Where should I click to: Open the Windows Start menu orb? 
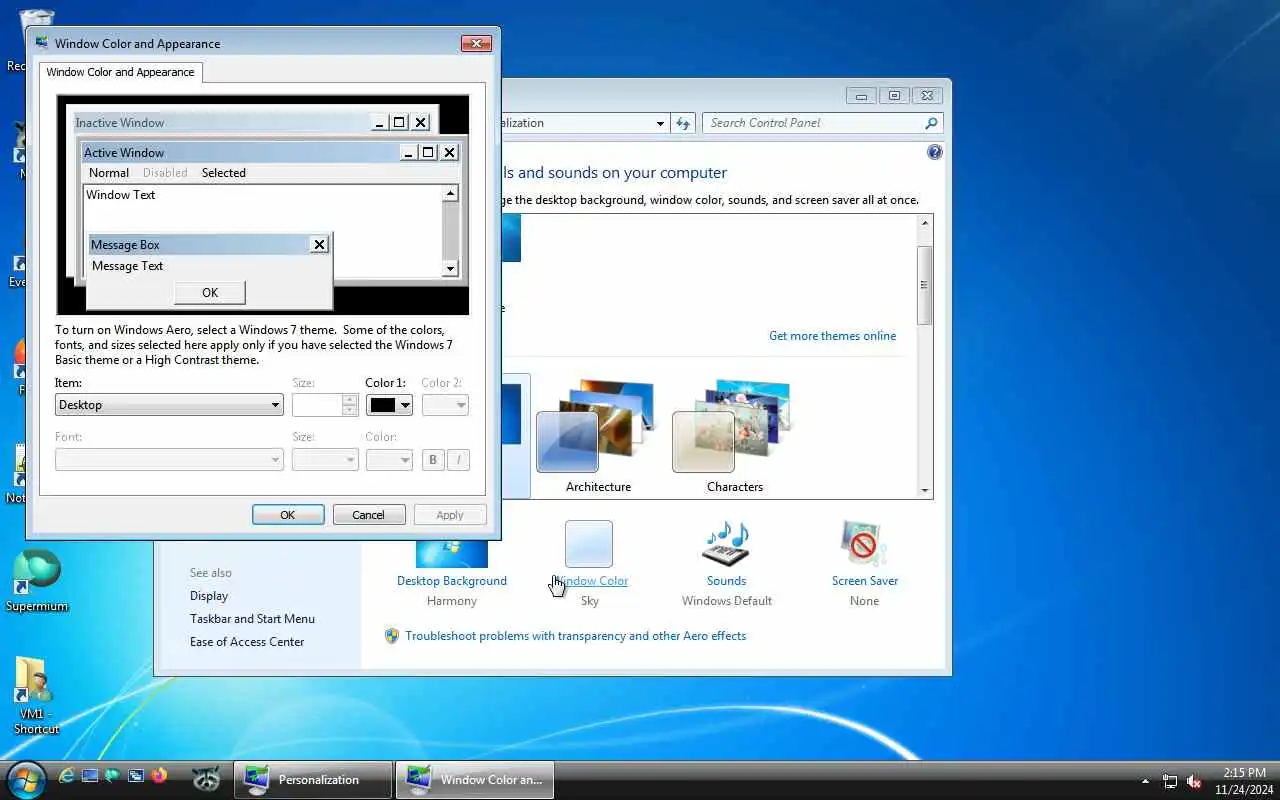(x=25, y=779)
